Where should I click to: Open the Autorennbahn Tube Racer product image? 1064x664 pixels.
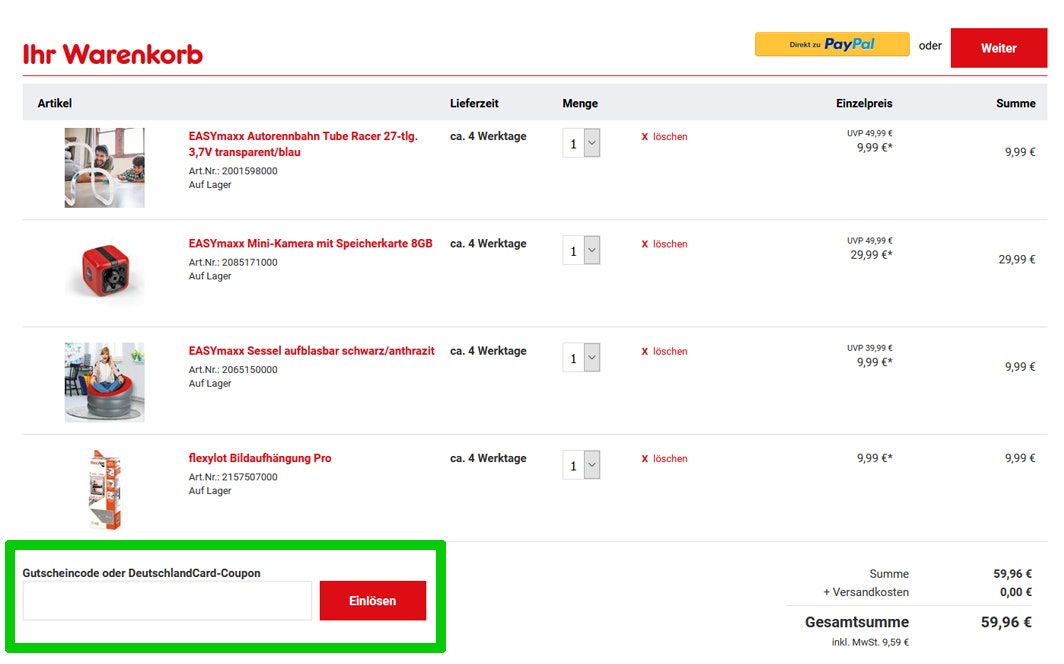104,167
